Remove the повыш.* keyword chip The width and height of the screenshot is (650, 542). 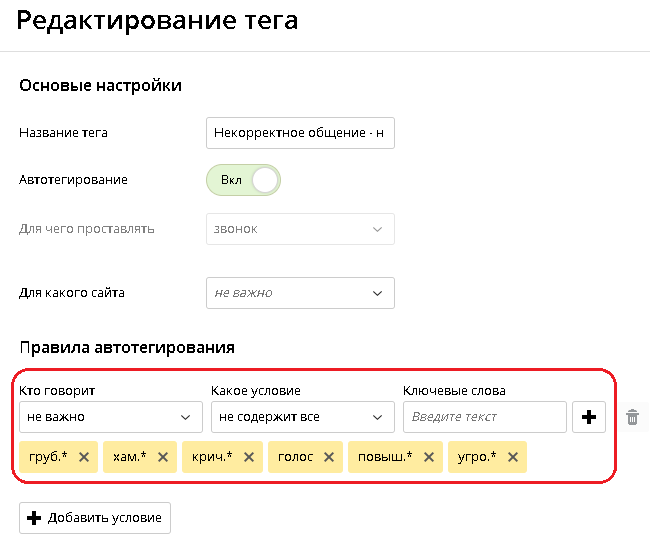click(429, 457)
